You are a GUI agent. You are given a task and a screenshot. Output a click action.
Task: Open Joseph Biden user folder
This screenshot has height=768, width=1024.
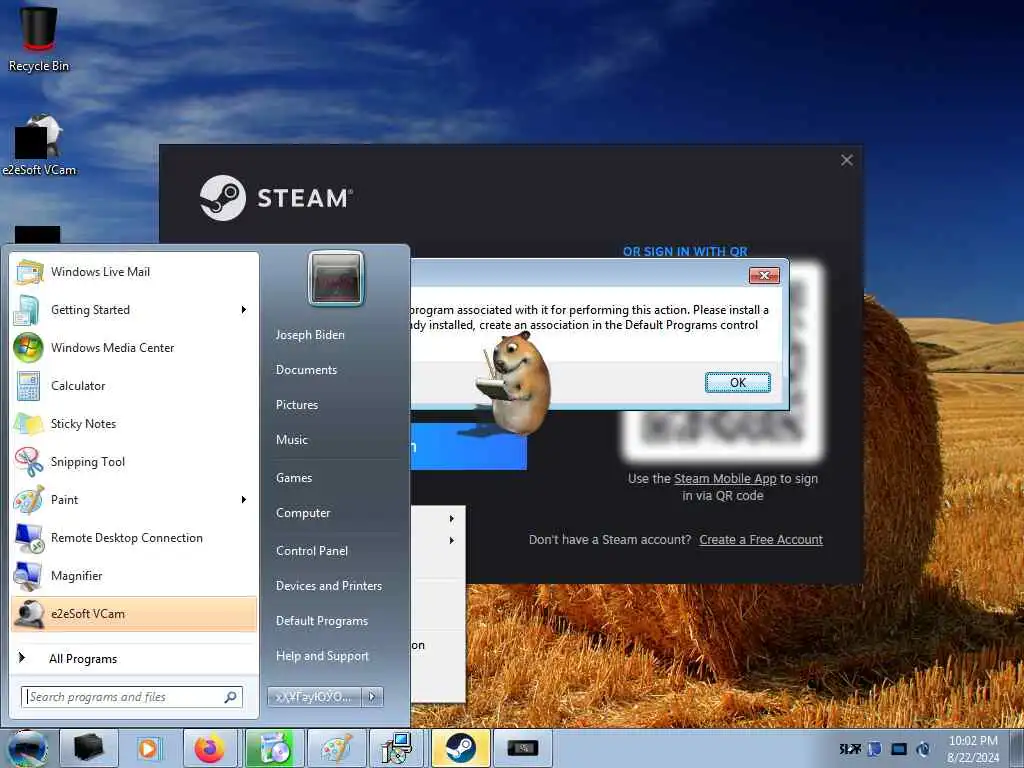pyautogui.click(x=310, y=334)
